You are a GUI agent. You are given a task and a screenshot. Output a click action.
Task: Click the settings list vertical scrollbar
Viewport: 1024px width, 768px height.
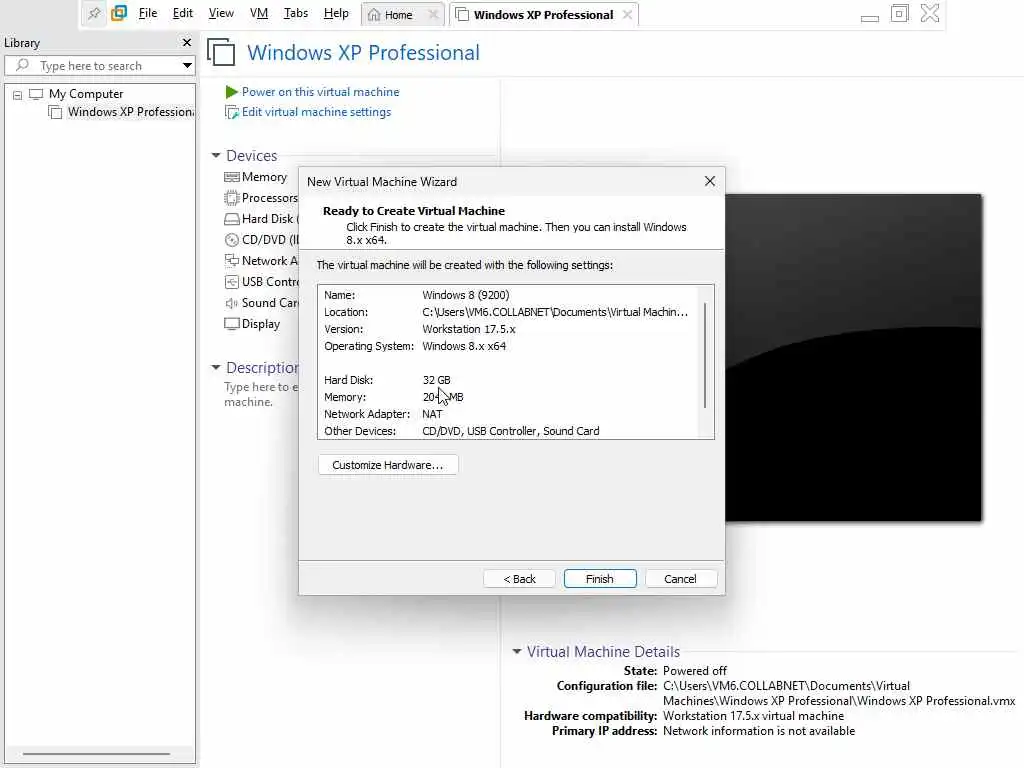pos(705,355)
